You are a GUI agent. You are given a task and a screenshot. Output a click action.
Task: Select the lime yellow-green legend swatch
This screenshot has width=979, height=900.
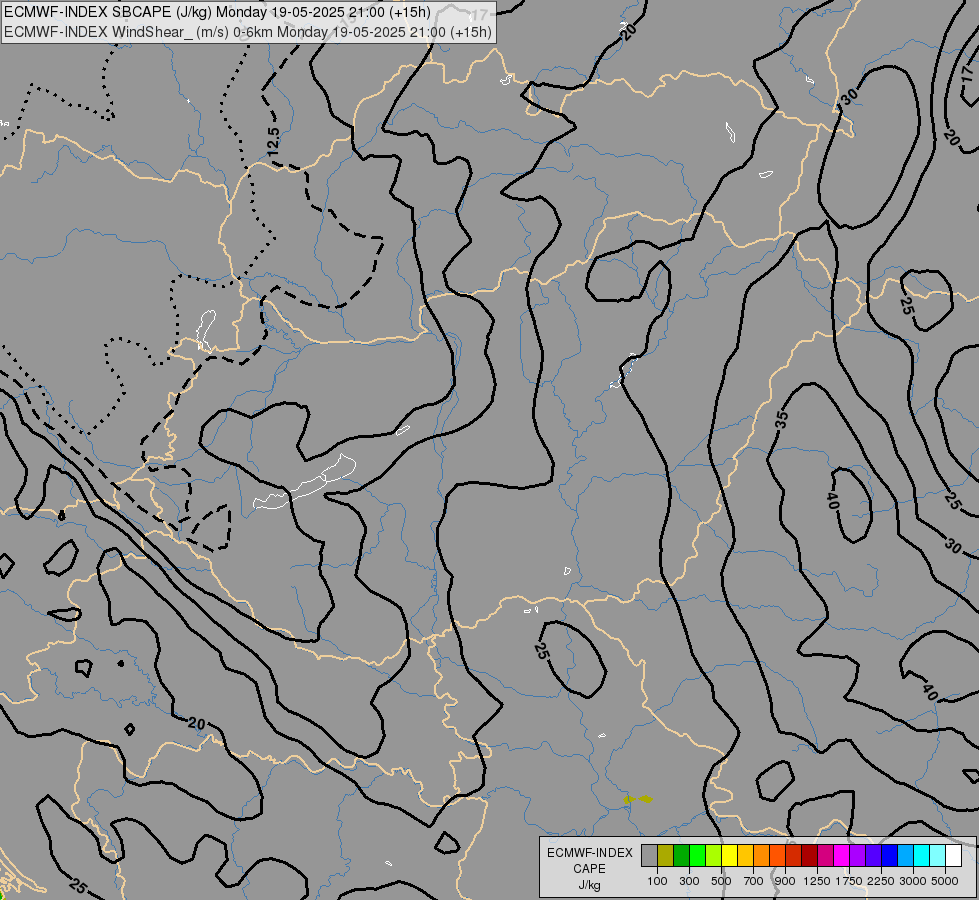click(714, 856)
